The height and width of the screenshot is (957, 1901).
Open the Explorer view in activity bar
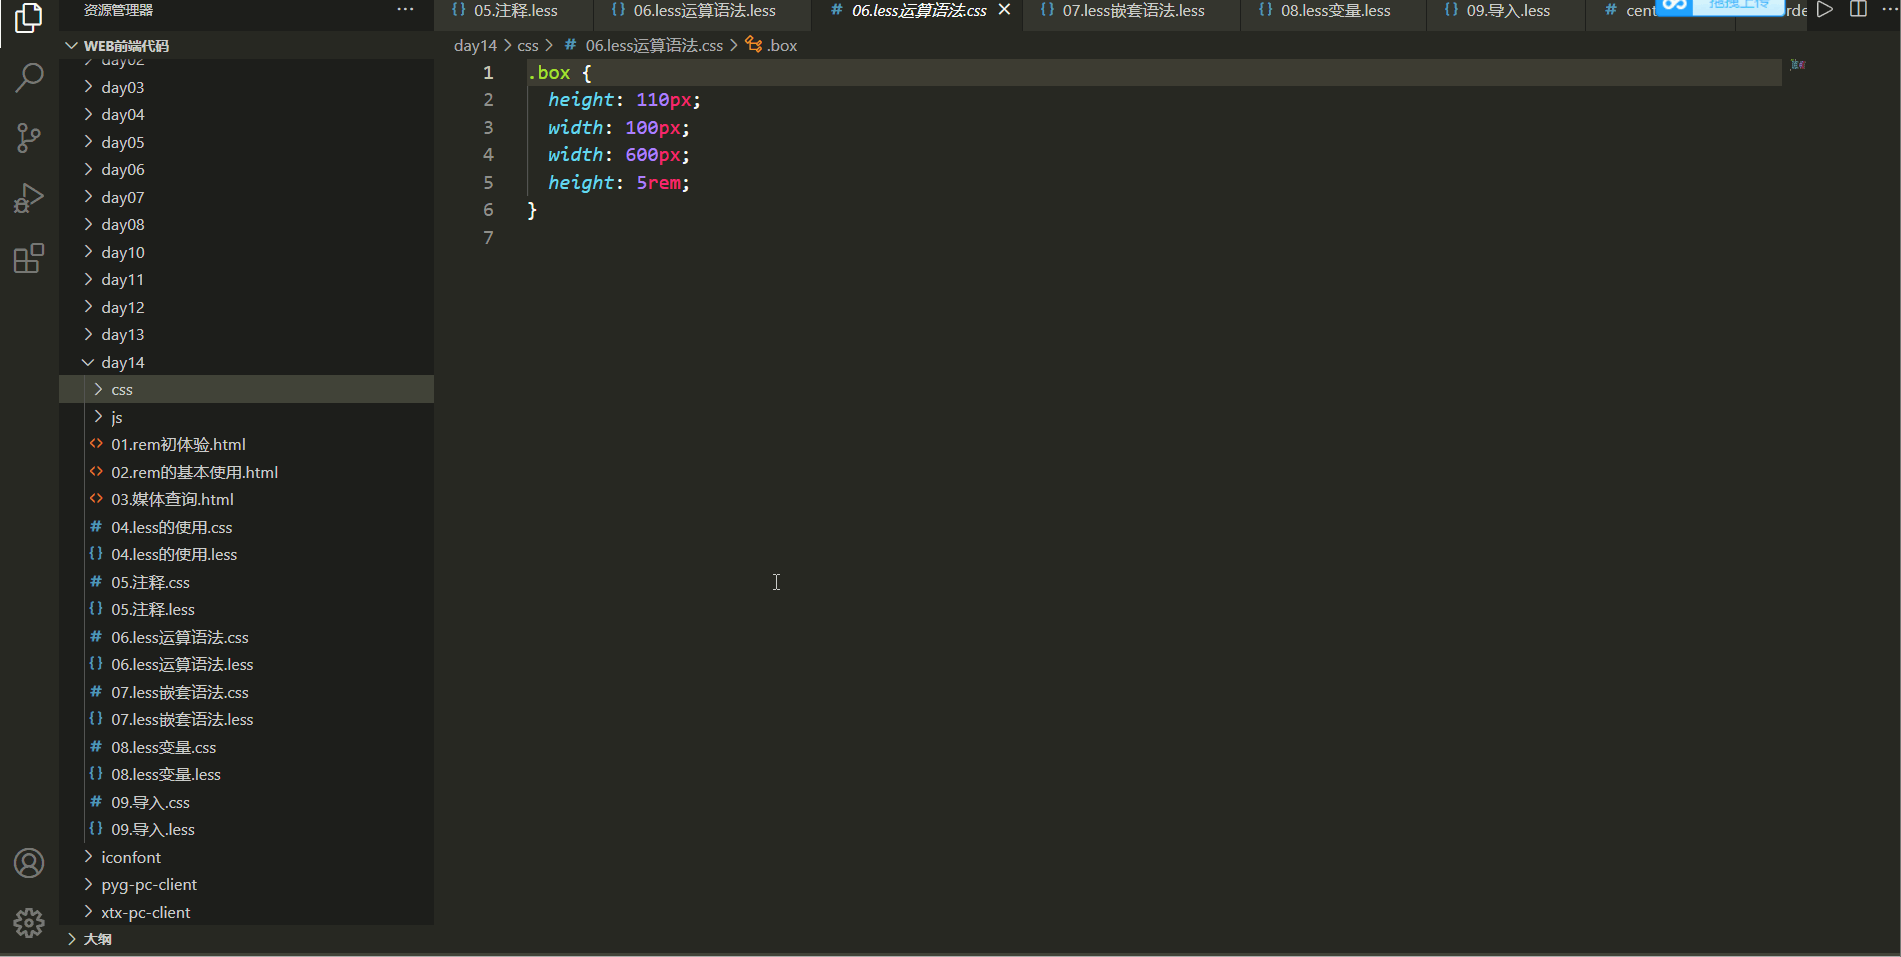click(29, 18)
